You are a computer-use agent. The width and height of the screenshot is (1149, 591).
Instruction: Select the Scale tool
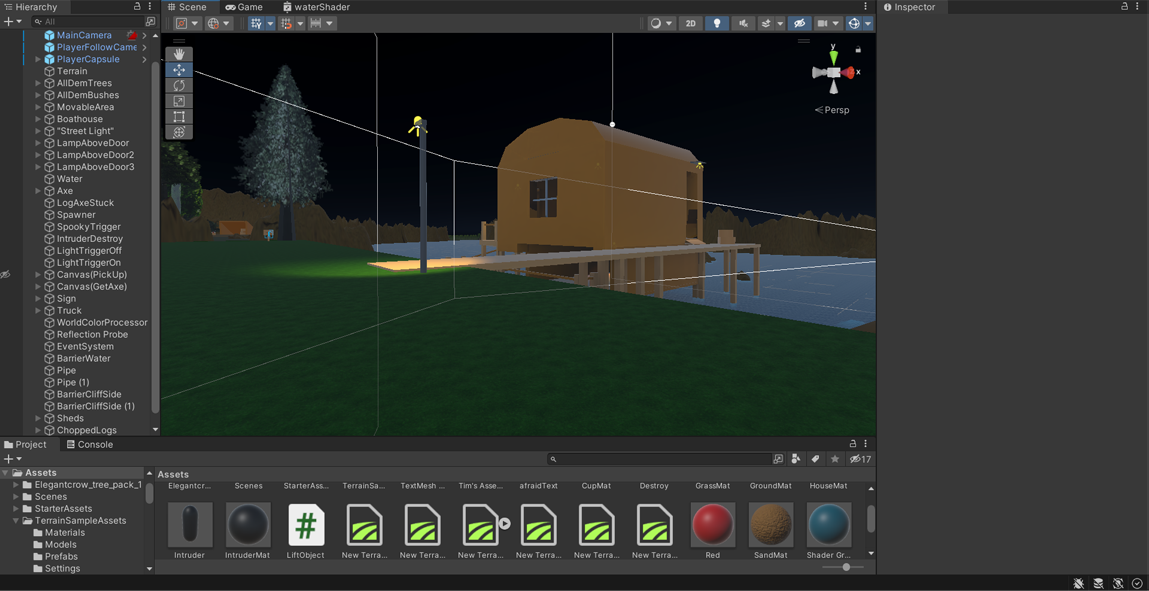pyautogui.click(x=179, y=101)
